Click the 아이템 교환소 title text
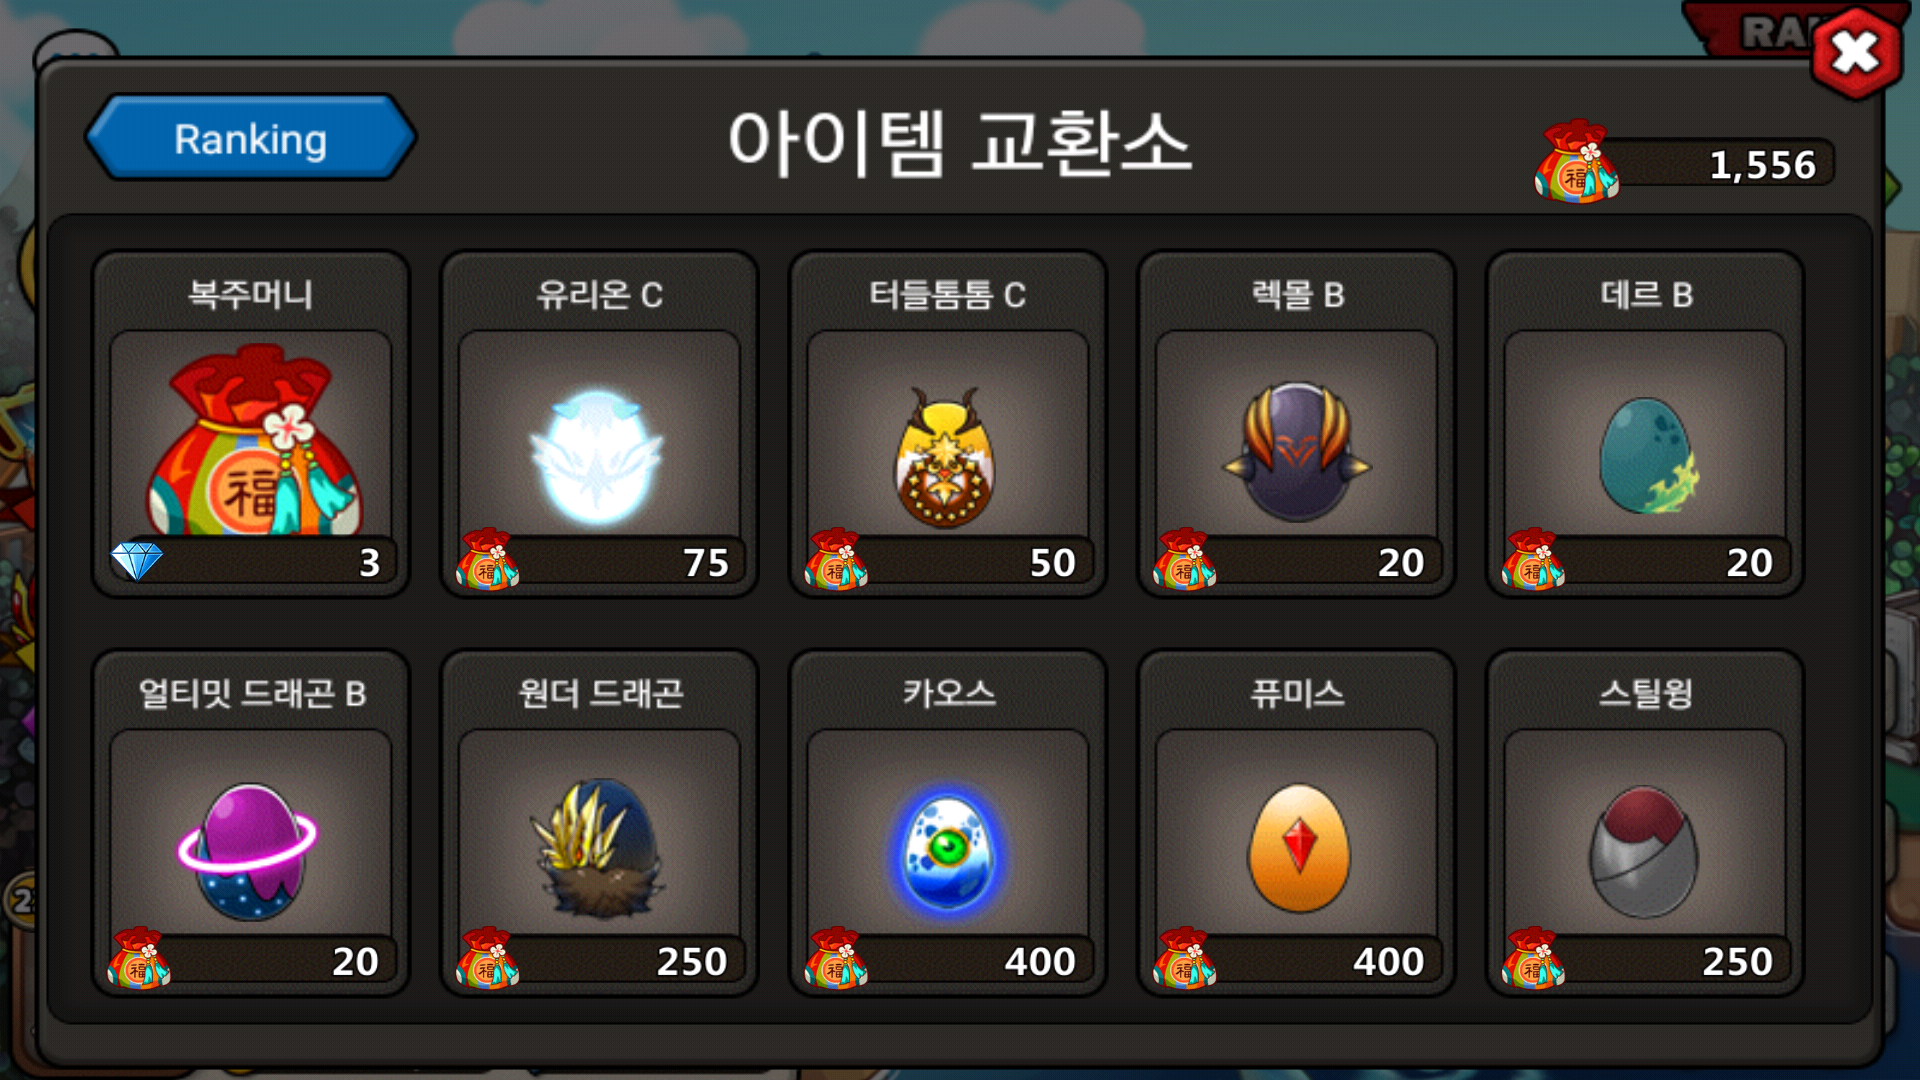1920x1080 pixels. [x=960, y=142]
